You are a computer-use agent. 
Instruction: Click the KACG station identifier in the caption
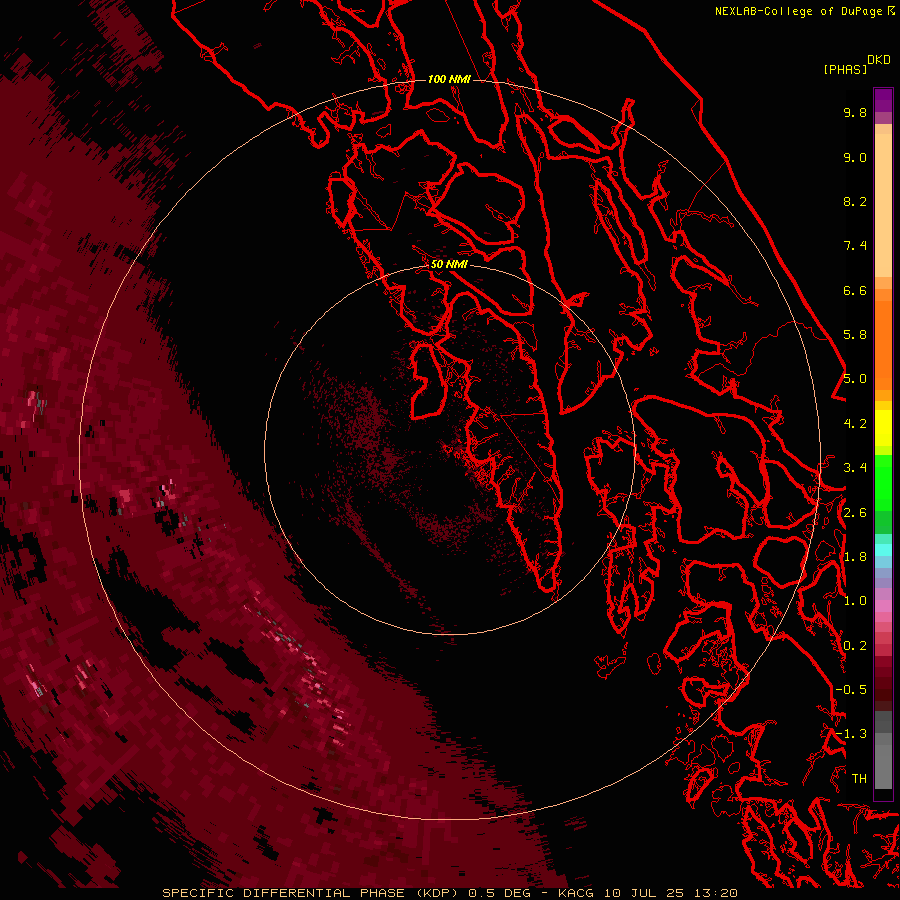pos(578,893)
